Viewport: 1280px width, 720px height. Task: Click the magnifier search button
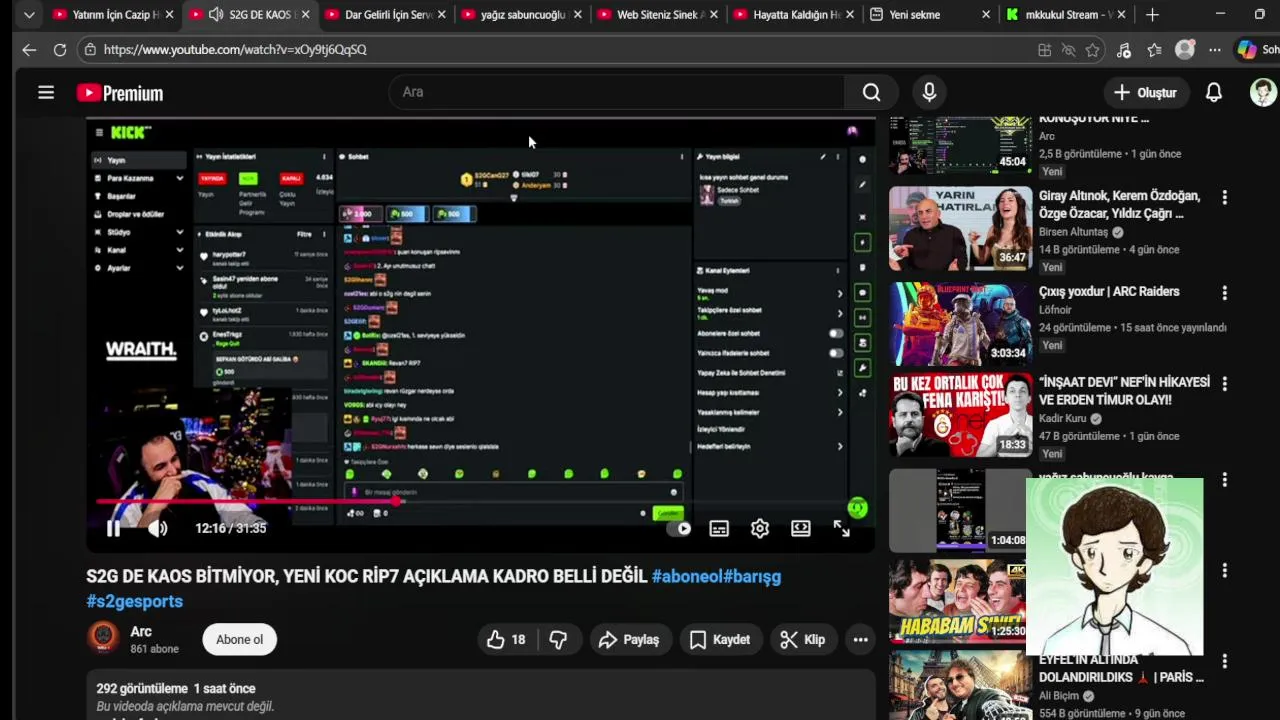(x=871, y=92)
